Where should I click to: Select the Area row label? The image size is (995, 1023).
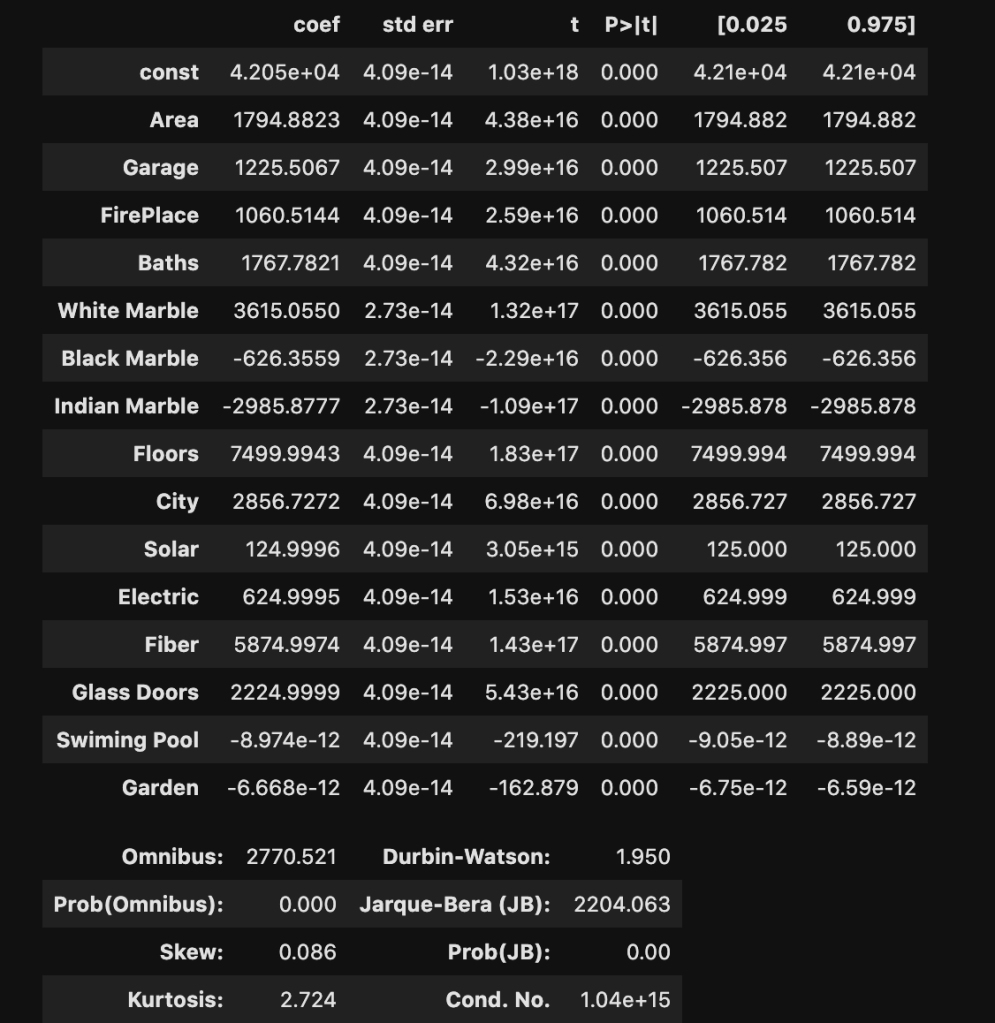174,120
